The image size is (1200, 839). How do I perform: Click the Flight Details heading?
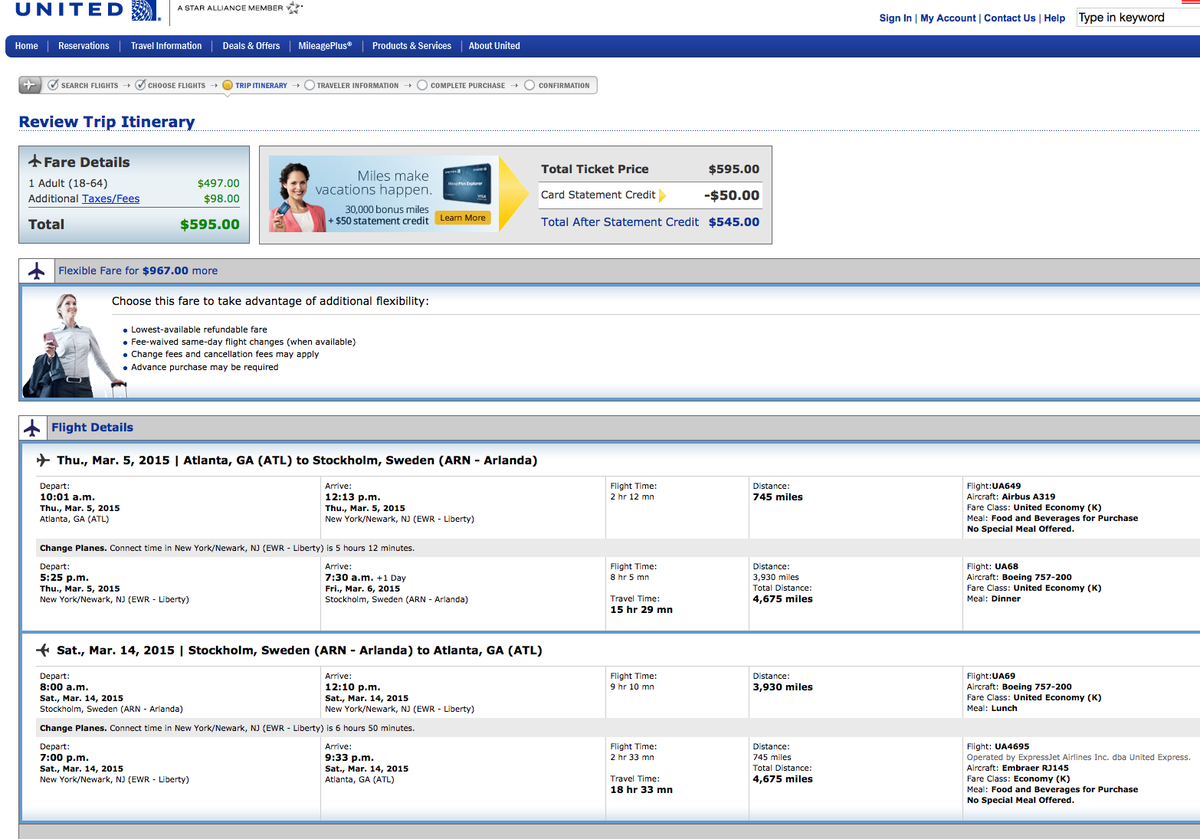[x=92, y=427]
